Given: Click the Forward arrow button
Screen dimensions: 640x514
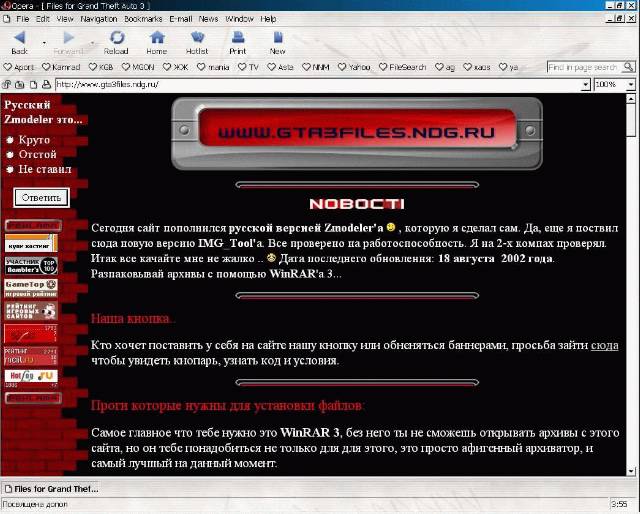Looking at the screenshot, I should 68,42.
